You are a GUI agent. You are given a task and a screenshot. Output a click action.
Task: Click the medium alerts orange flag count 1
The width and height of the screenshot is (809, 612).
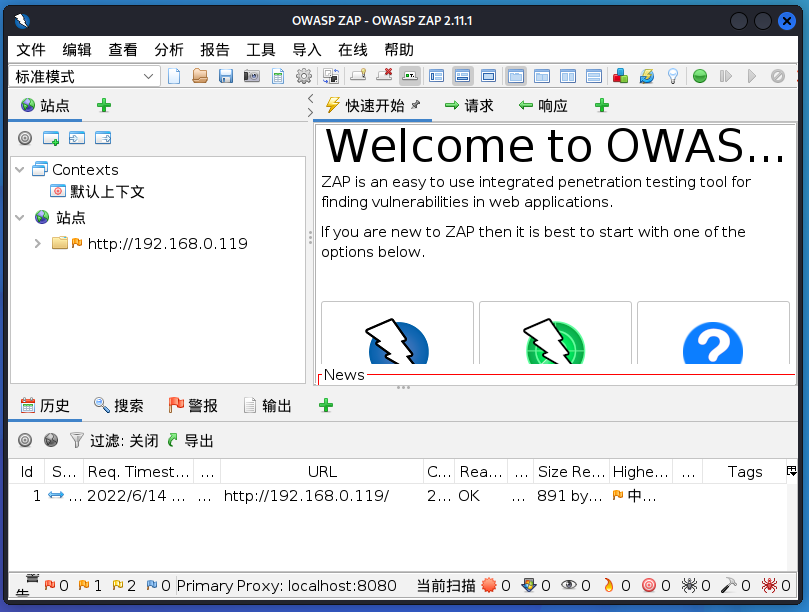90,585
